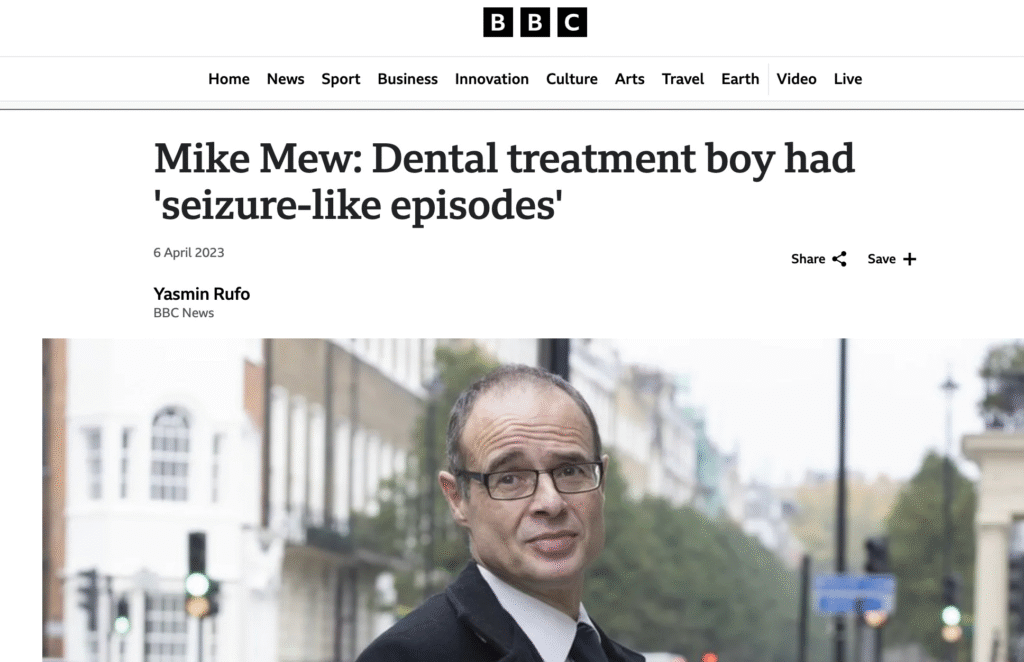
Task: Click the 6 April 2023 date
Action: click(x=189, y=253)
